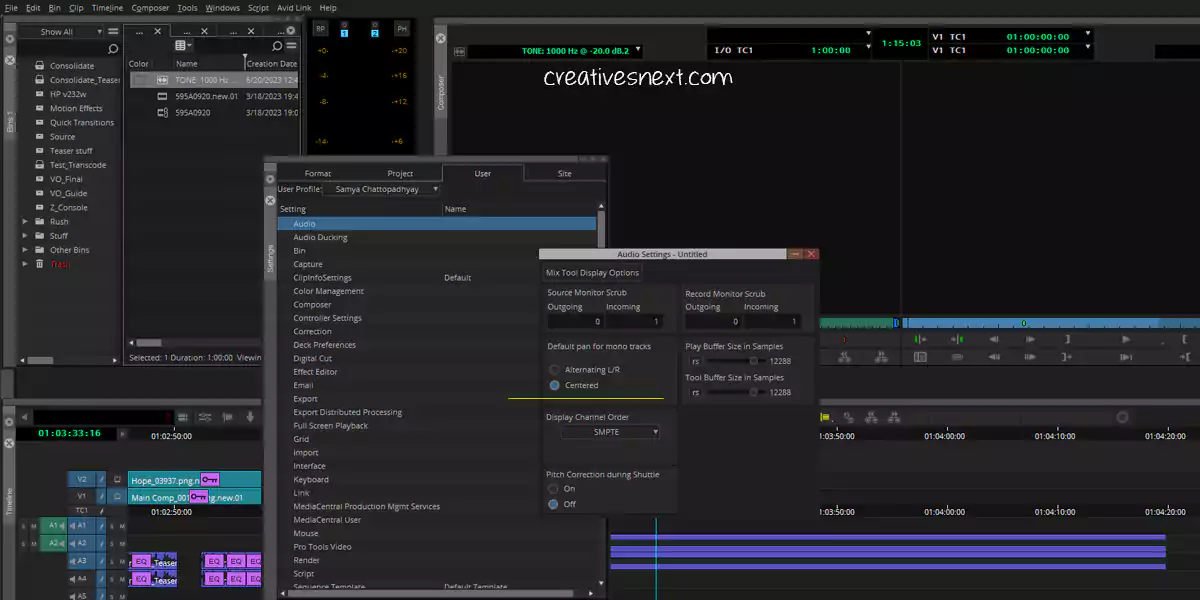
Task: Click the play button in Composer
Action: (1125, 339)
